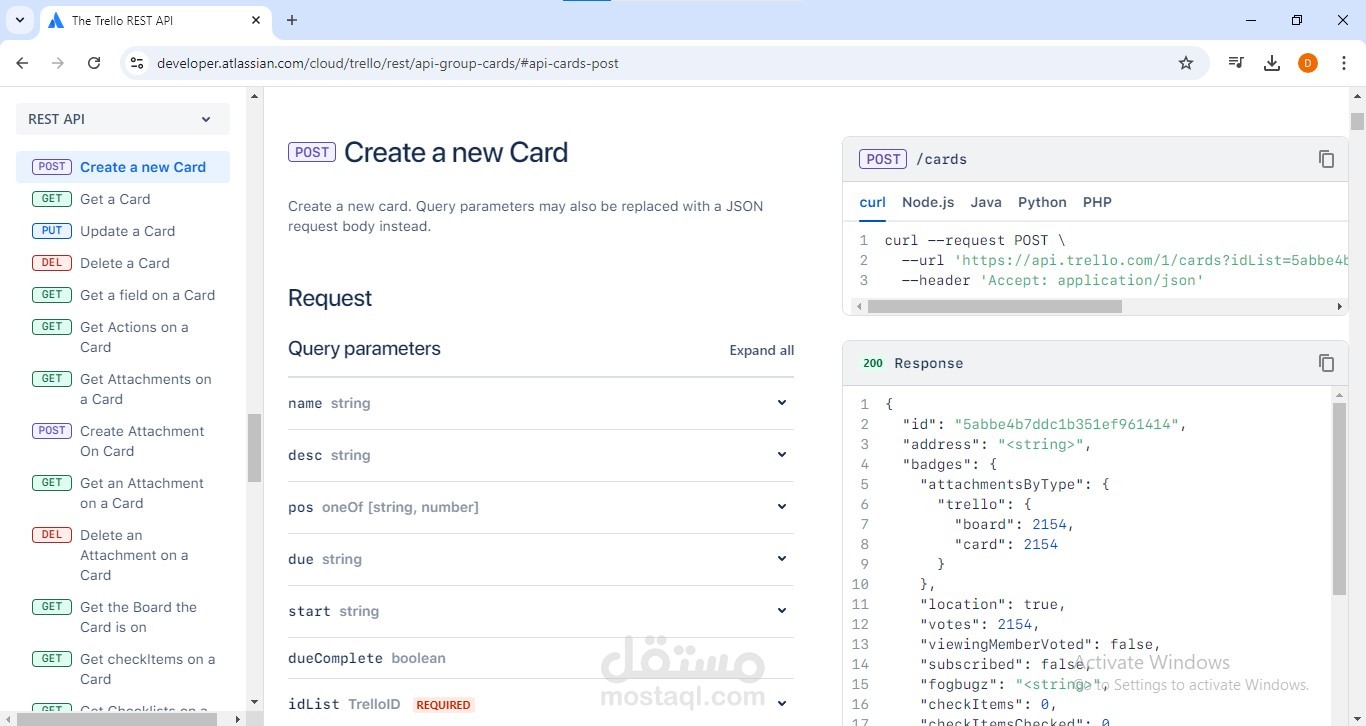The width and height of the screenshot is (1366, 726).
Task: Click the /cards endpoint path text
Action: 942,159
